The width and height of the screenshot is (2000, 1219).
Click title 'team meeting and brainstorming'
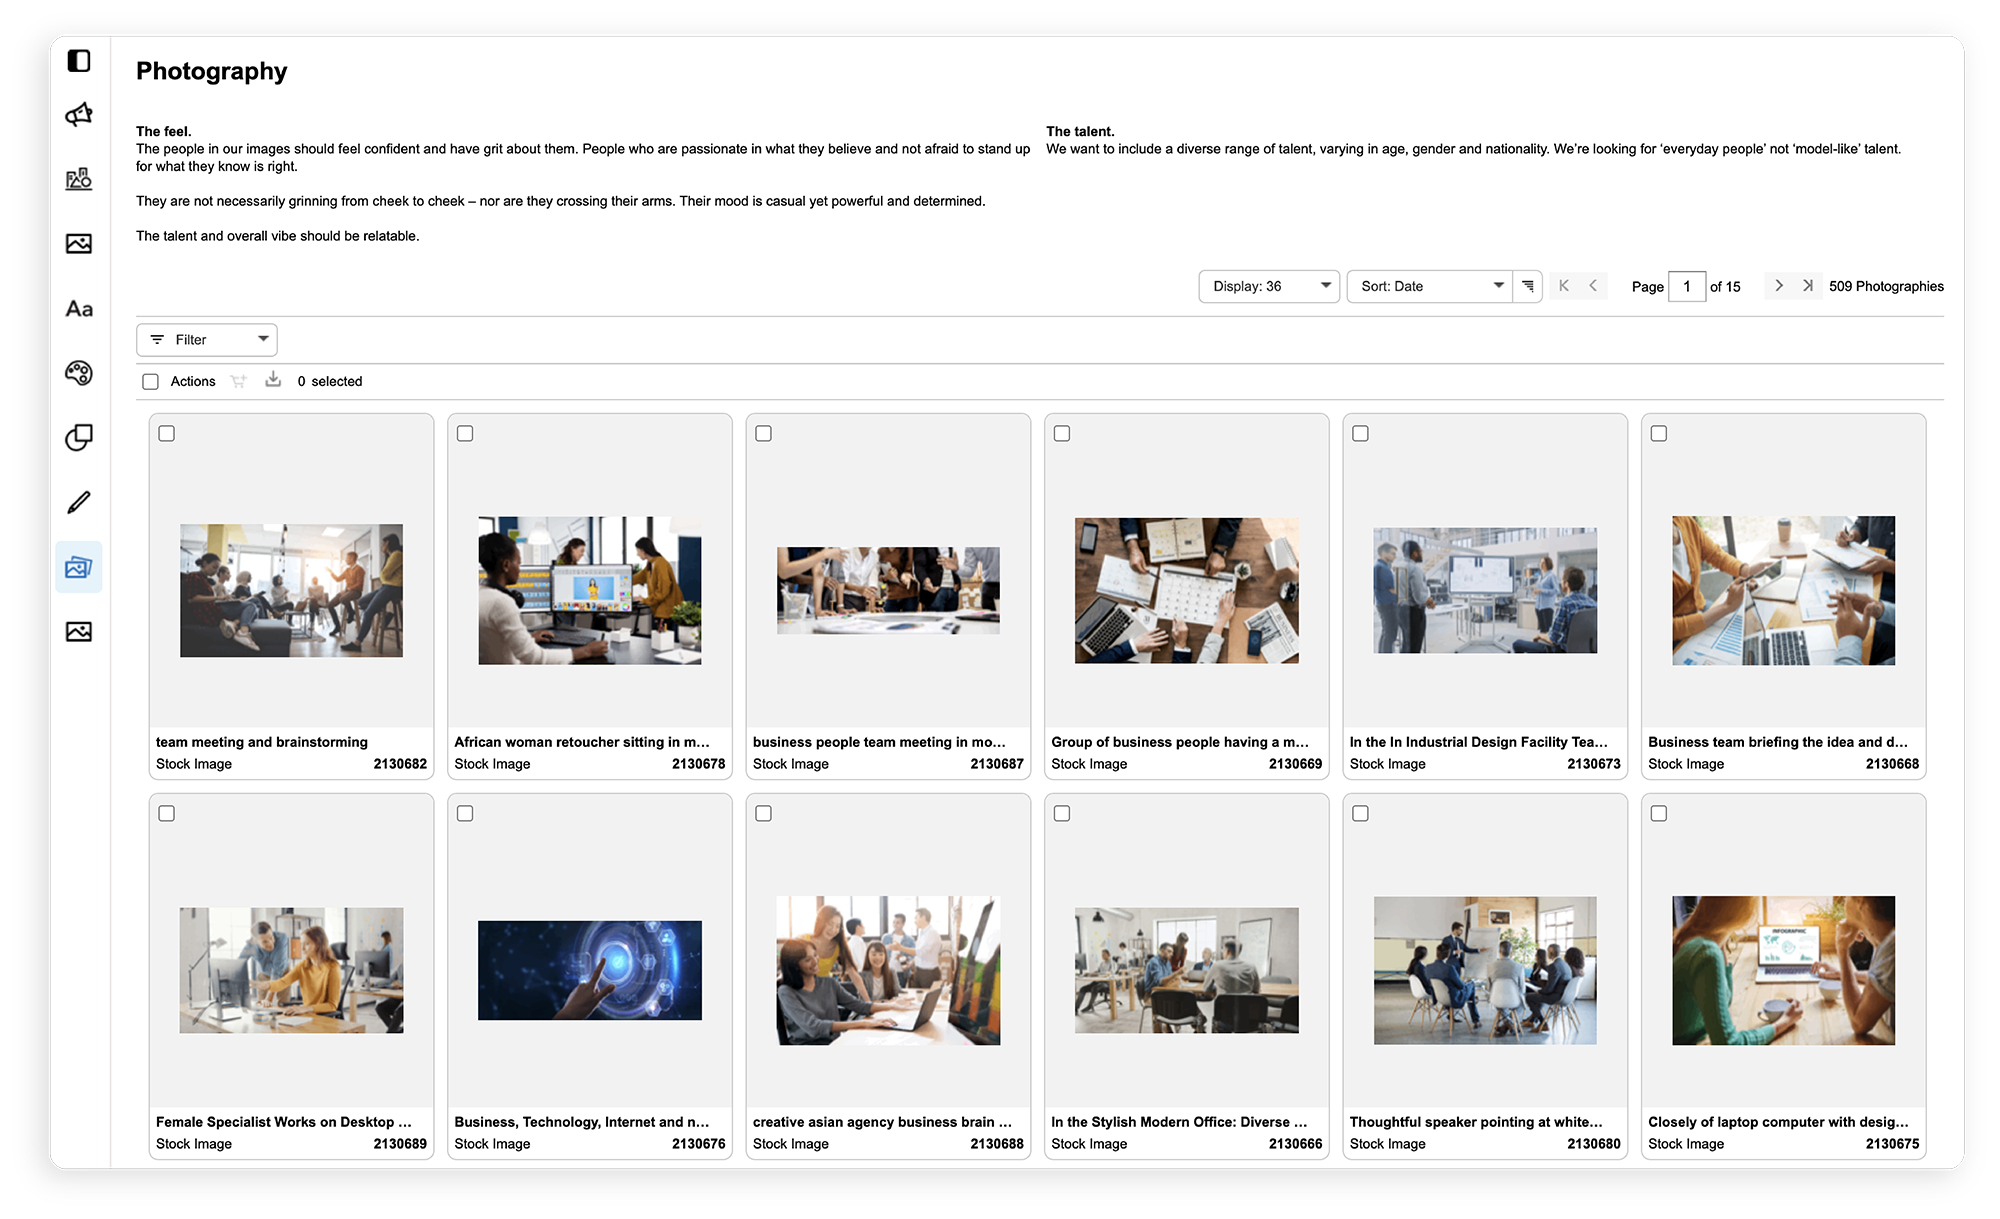pos(262,742)
